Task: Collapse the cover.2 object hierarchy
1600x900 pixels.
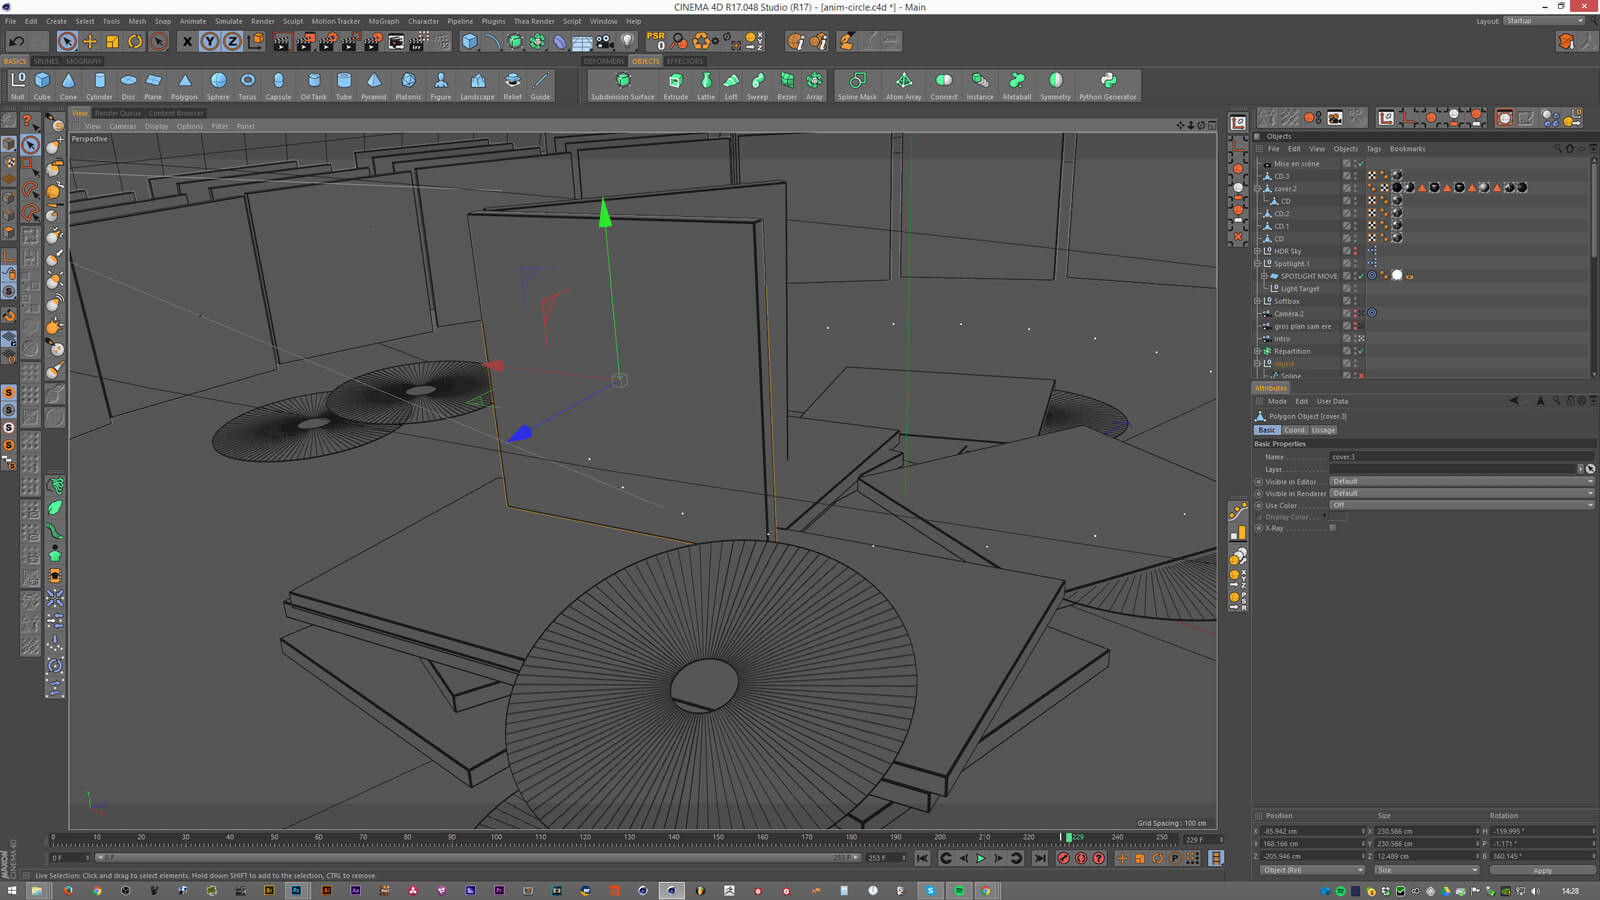Action: point(1258,188)
